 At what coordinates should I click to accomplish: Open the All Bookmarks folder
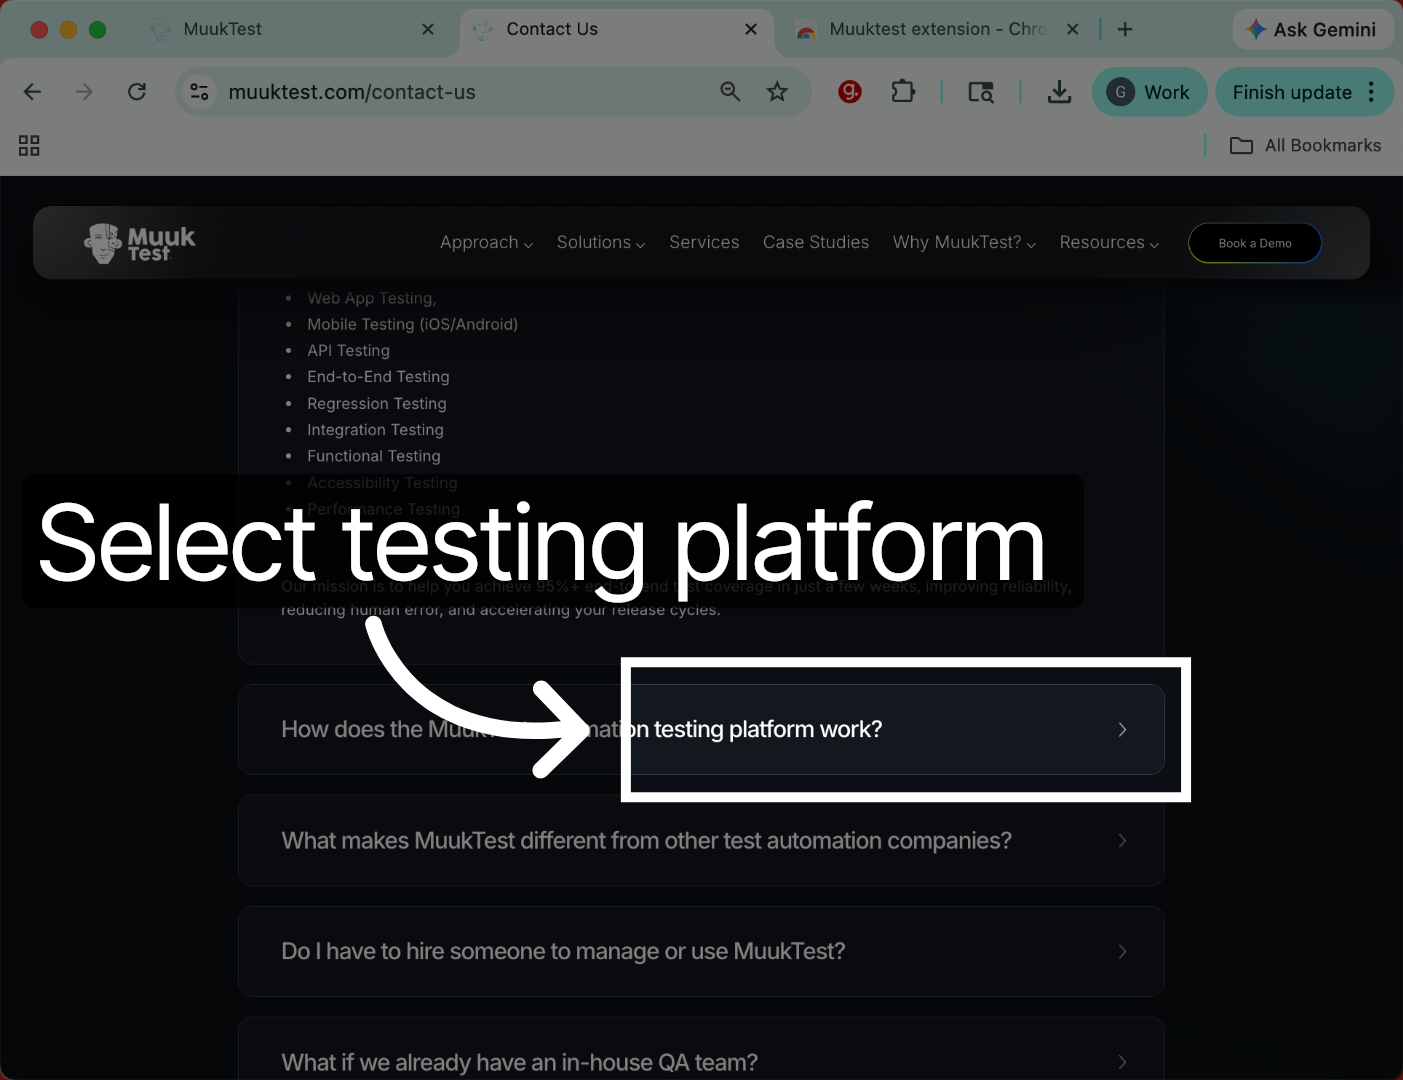pyautogui.click(x=1305, y=146)
